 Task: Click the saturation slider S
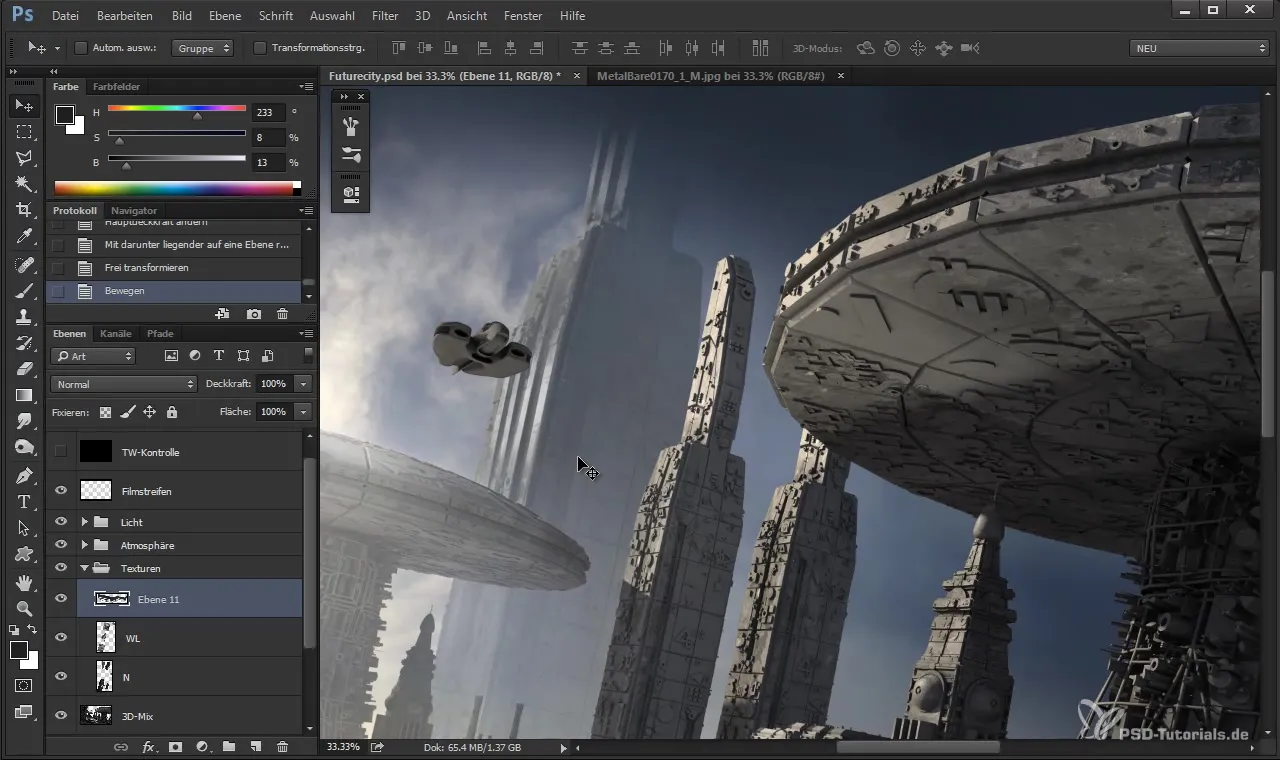tap(177, 134)
